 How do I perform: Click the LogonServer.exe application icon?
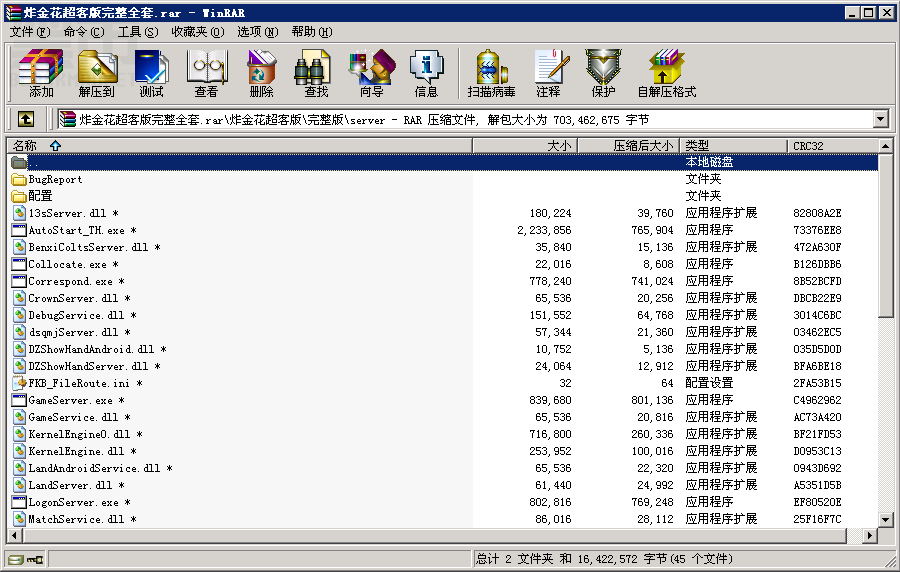pos(19,503)
